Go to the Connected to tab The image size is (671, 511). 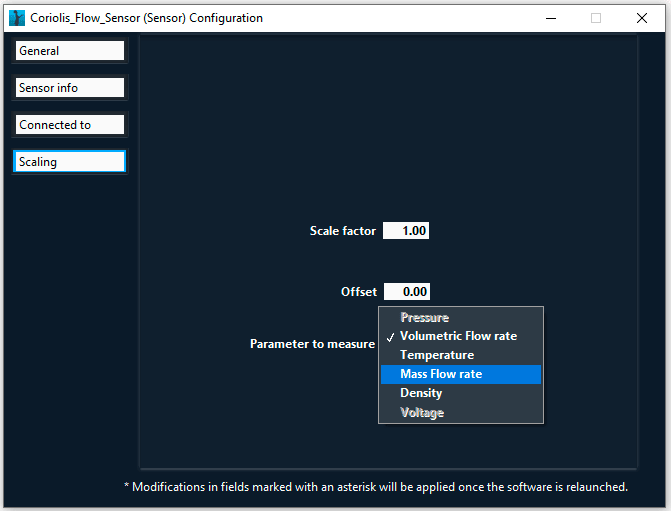[69, 125]
